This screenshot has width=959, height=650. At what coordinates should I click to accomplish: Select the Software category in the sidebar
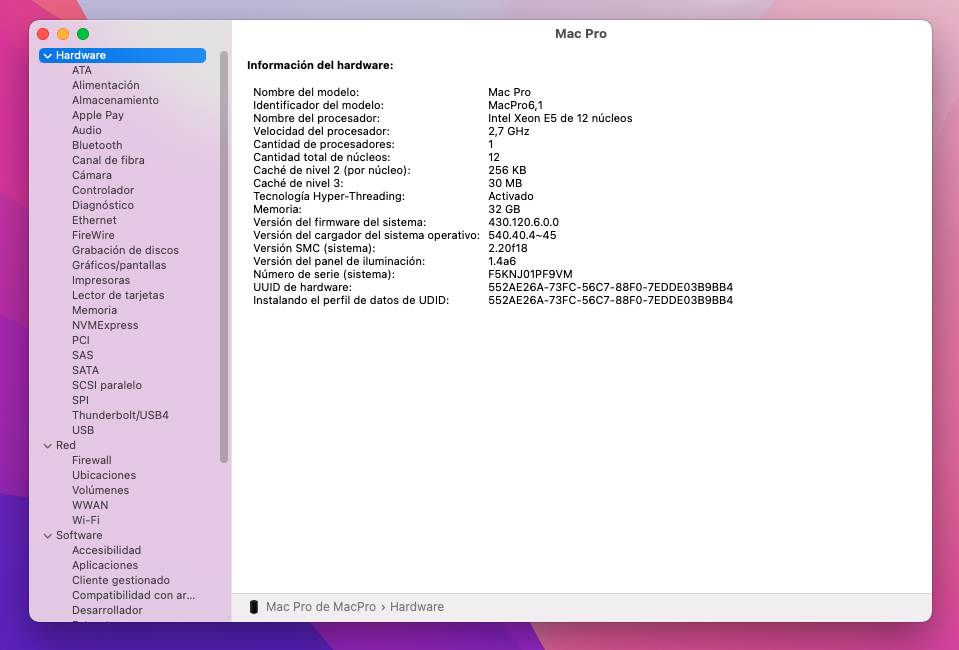tap(79, 535)
